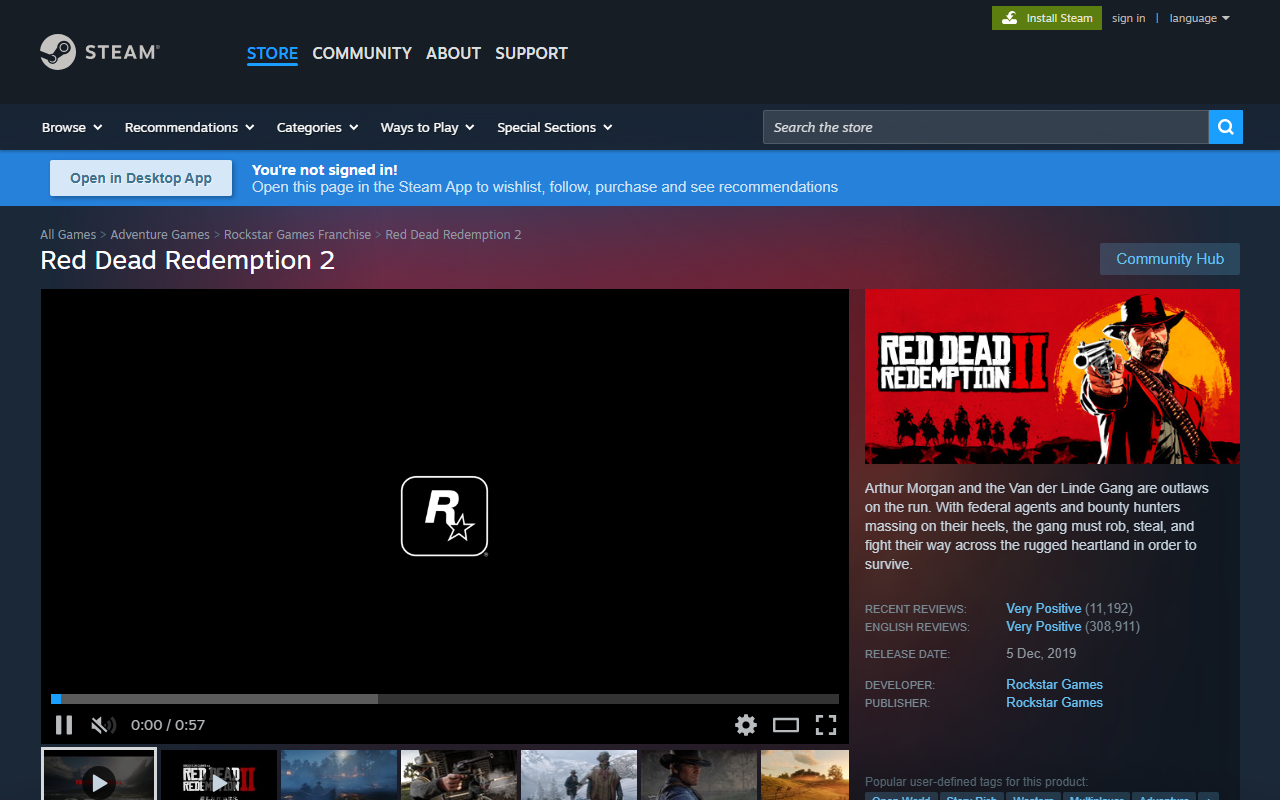The image size is (1280, 800).
Task: Unmute the trailer with the speaker icon
Action: tap(103, 725)
